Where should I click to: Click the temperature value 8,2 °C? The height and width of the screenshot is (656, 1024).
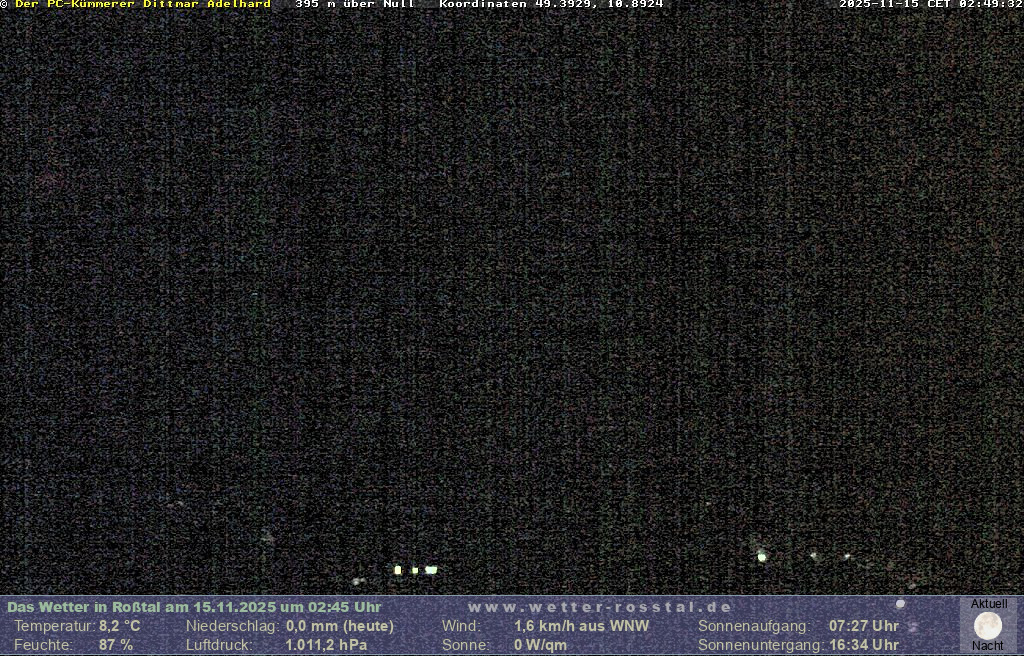119,626
